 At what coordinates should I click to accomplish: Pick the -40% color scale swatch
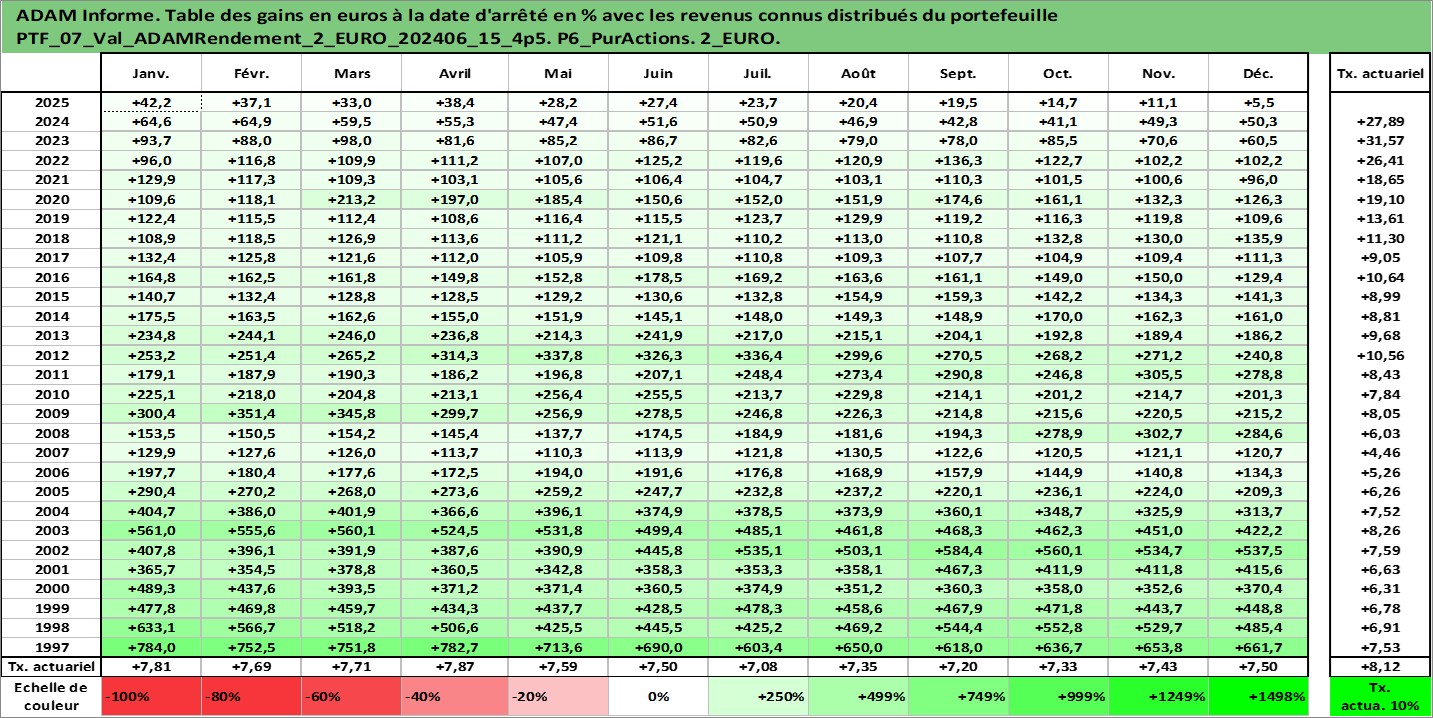point(455,696)
